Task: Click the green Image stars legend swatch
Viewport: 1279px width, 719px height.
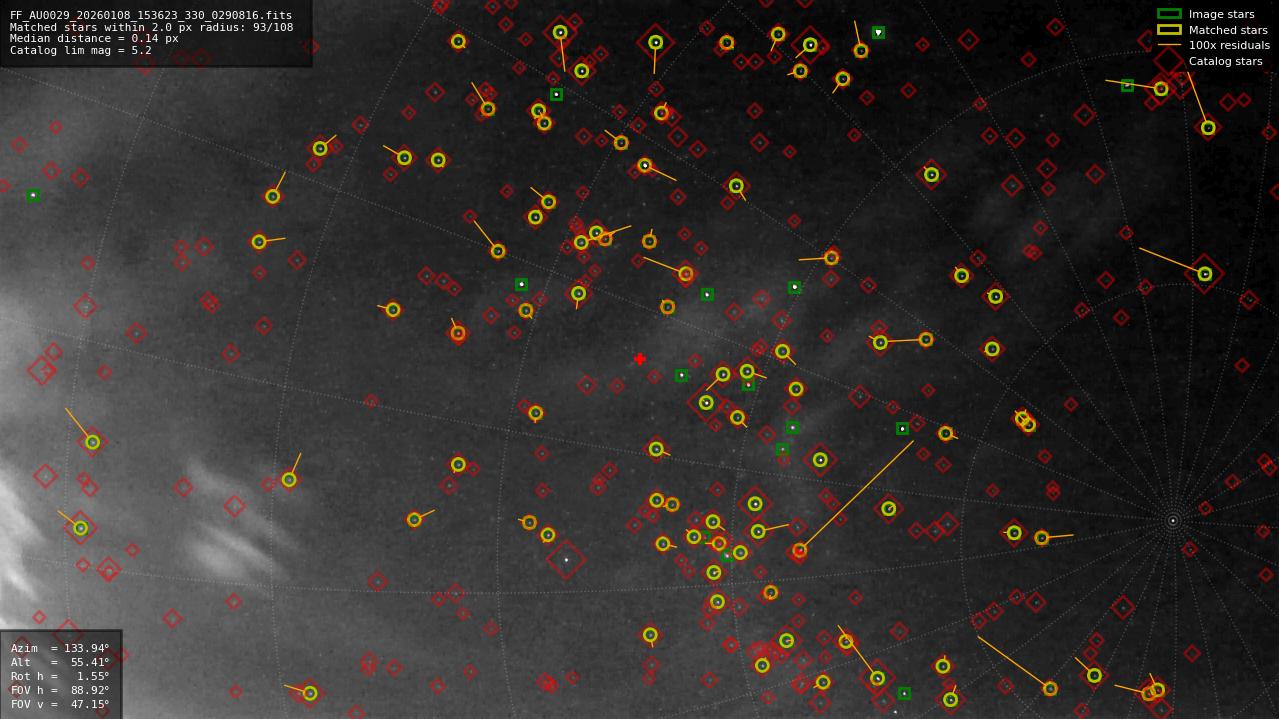Action: coord(1169,14)
